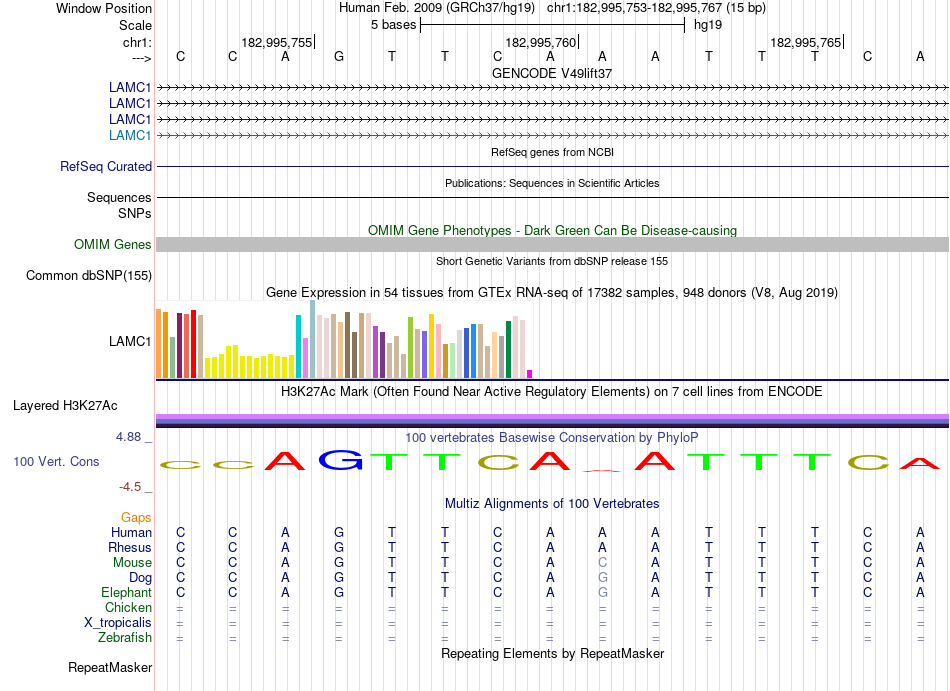Click position marker 182,995,760
The width and height of the screenshot is (950, 691).
pyautogui.click(x=541, y=42)
